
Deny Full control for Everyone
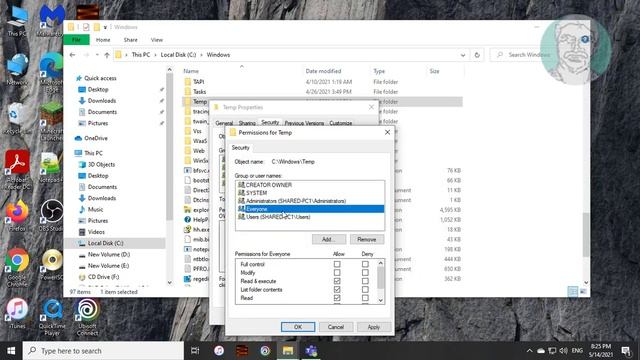click(365, 264)
